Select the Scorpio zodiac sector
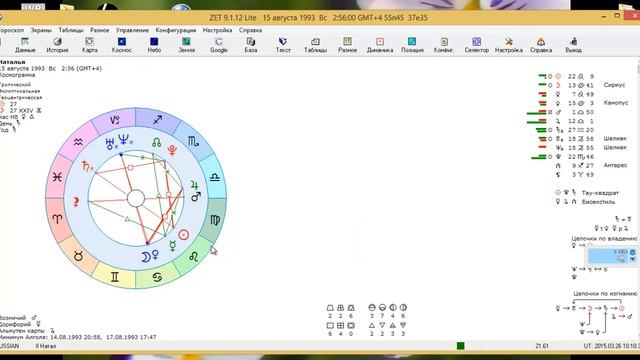Viewport: 640px width, 360px height. point(193,141)
